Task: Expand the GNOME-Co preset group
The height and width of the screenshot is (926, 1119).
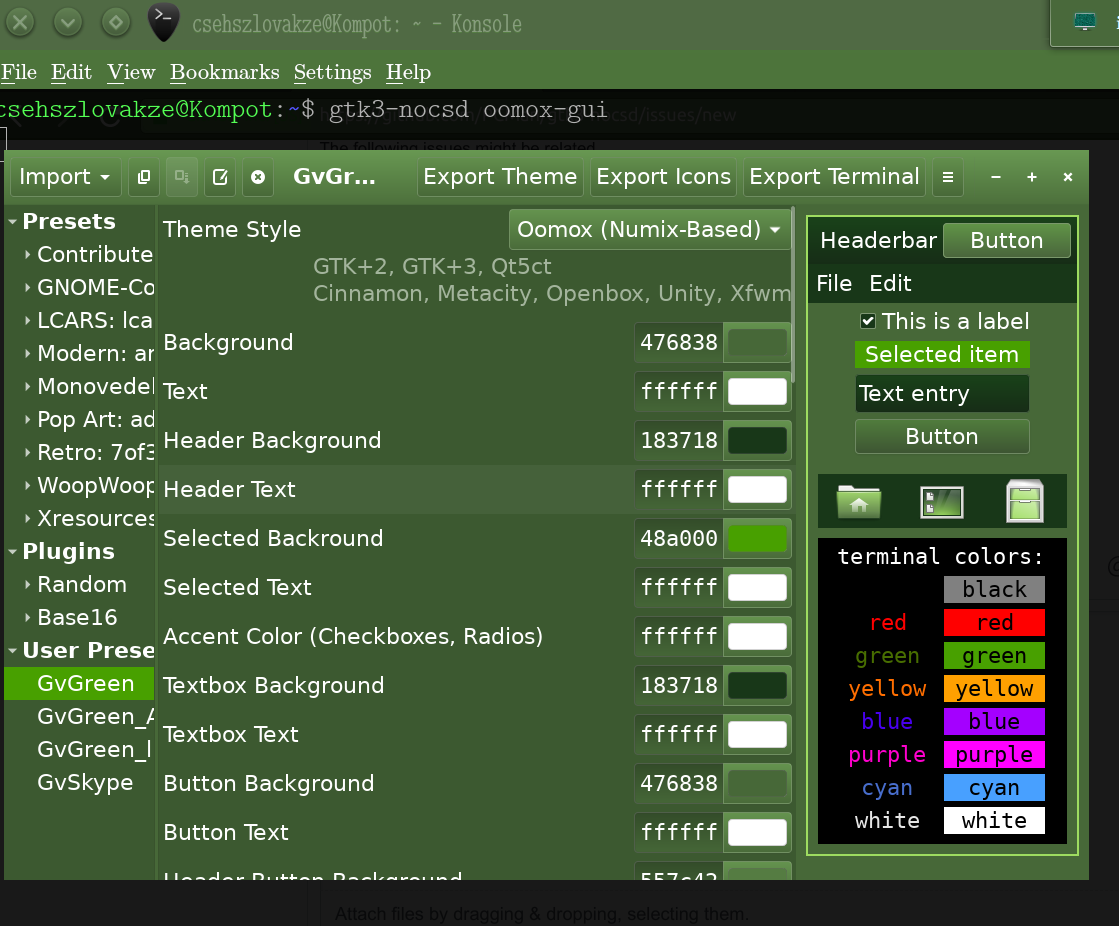Action: (27, 288)
